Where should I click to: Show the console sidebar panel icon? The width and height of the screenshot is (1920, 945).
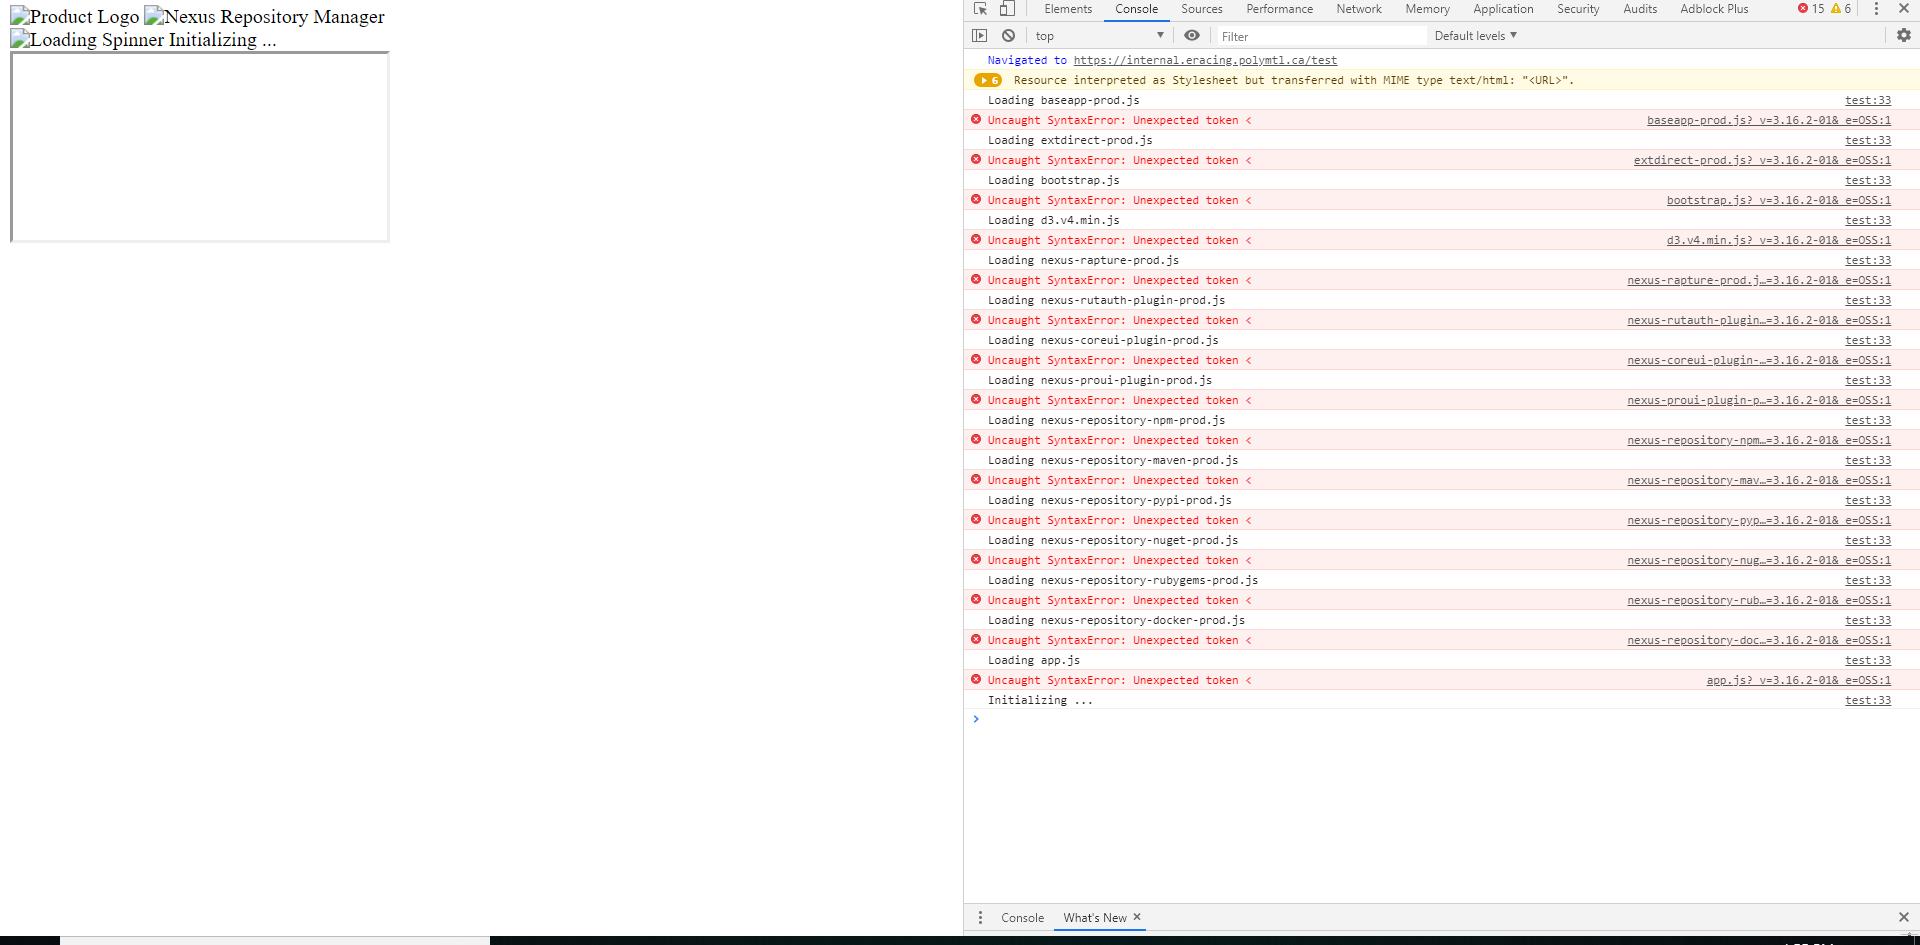pyautogui.click(x=979, y=35)
